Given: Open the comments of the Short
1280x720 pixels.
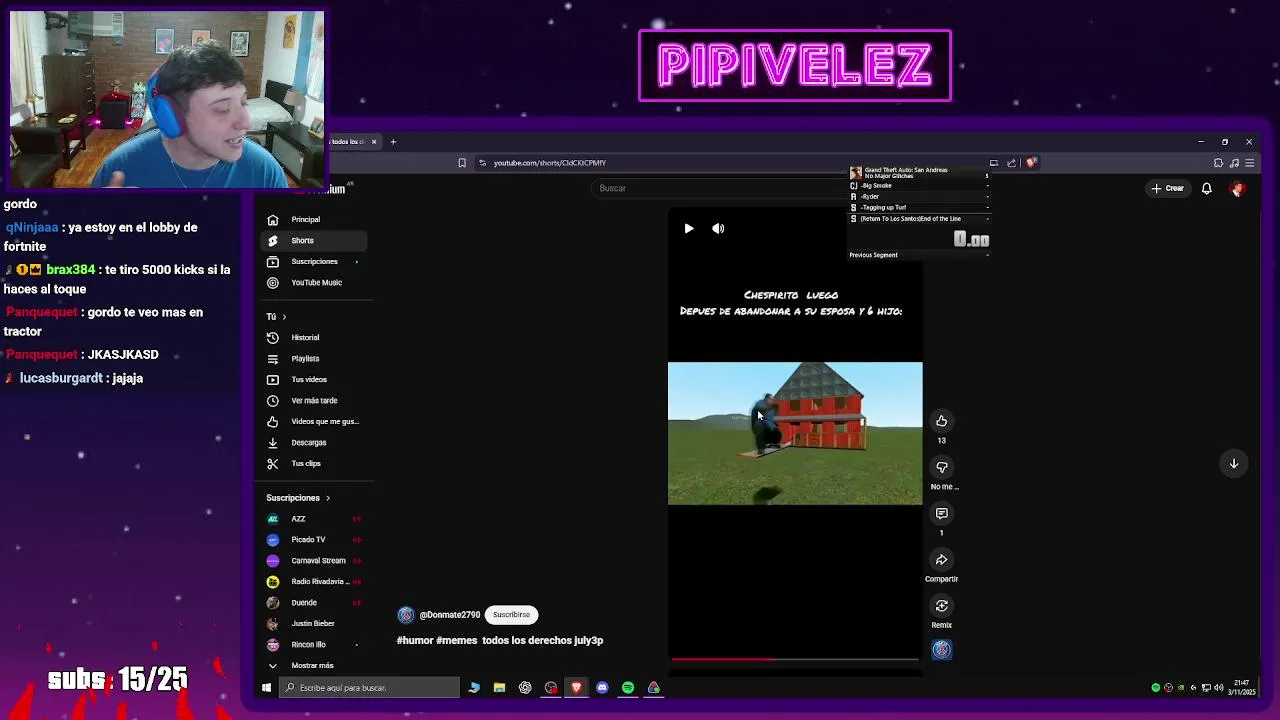Looking at the screenshot, I should (941, 513).
